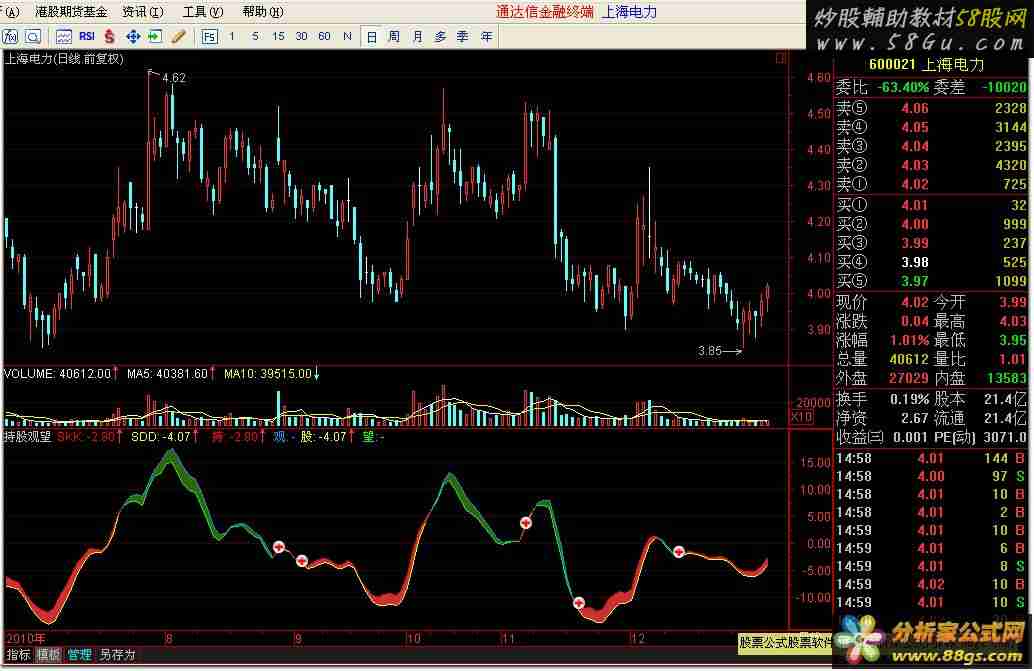Click the 管理 tab at bottom

tap(79, 655)
